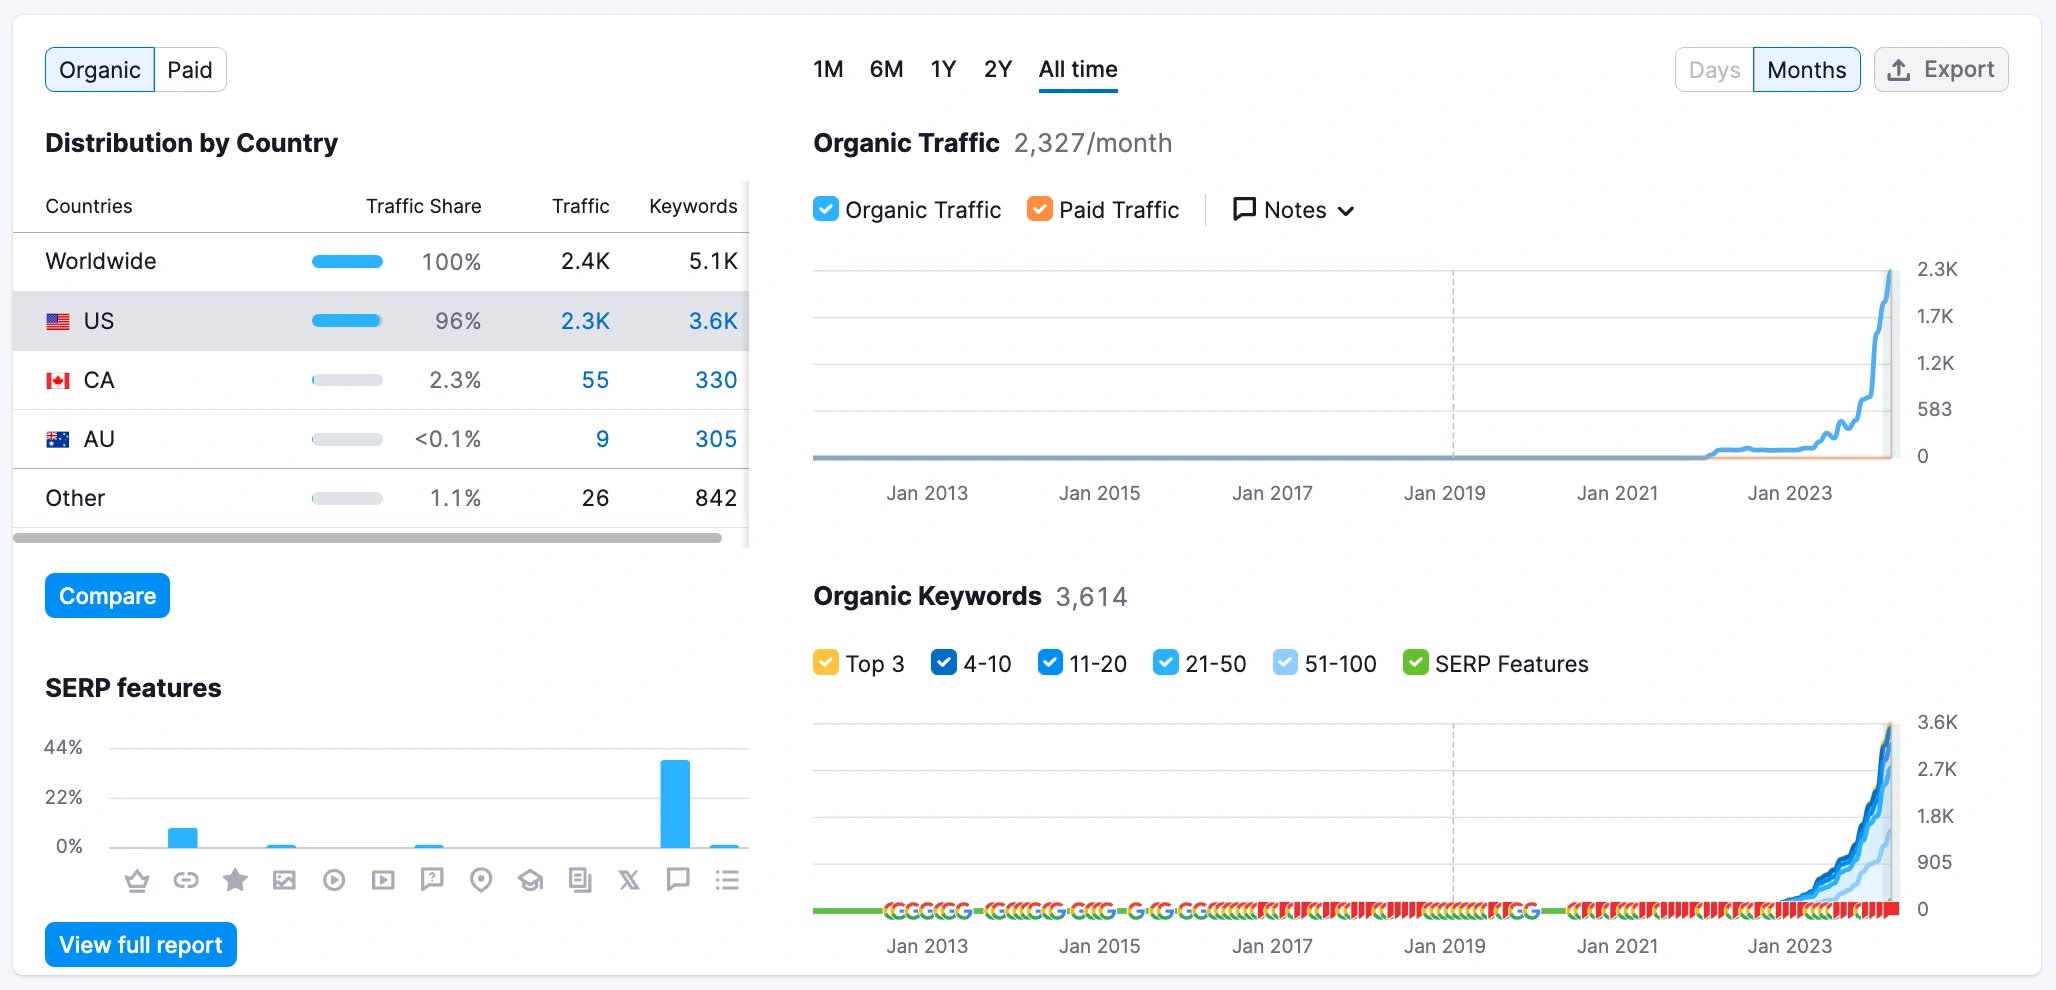Image resolution: width=2056 pixels, height=990 pixels.
Task: Select the 1M time range
Action: 828,69
